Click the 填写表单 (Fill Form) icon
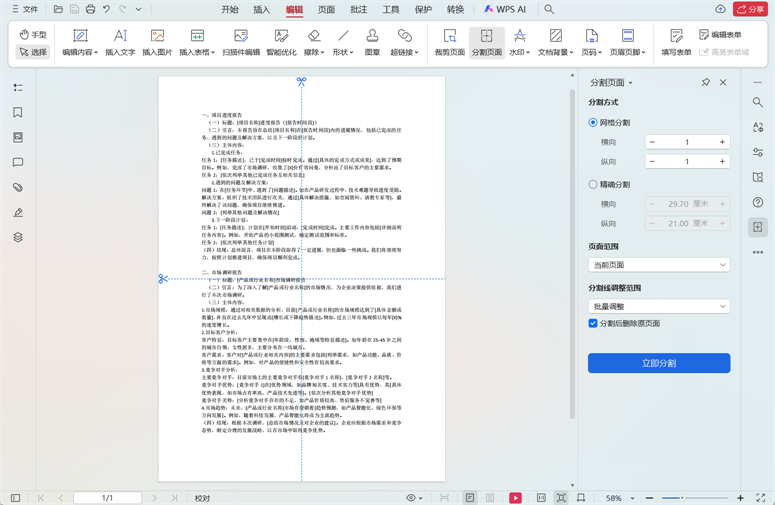This screenshot has width=775, height=505. coord(676,42)
